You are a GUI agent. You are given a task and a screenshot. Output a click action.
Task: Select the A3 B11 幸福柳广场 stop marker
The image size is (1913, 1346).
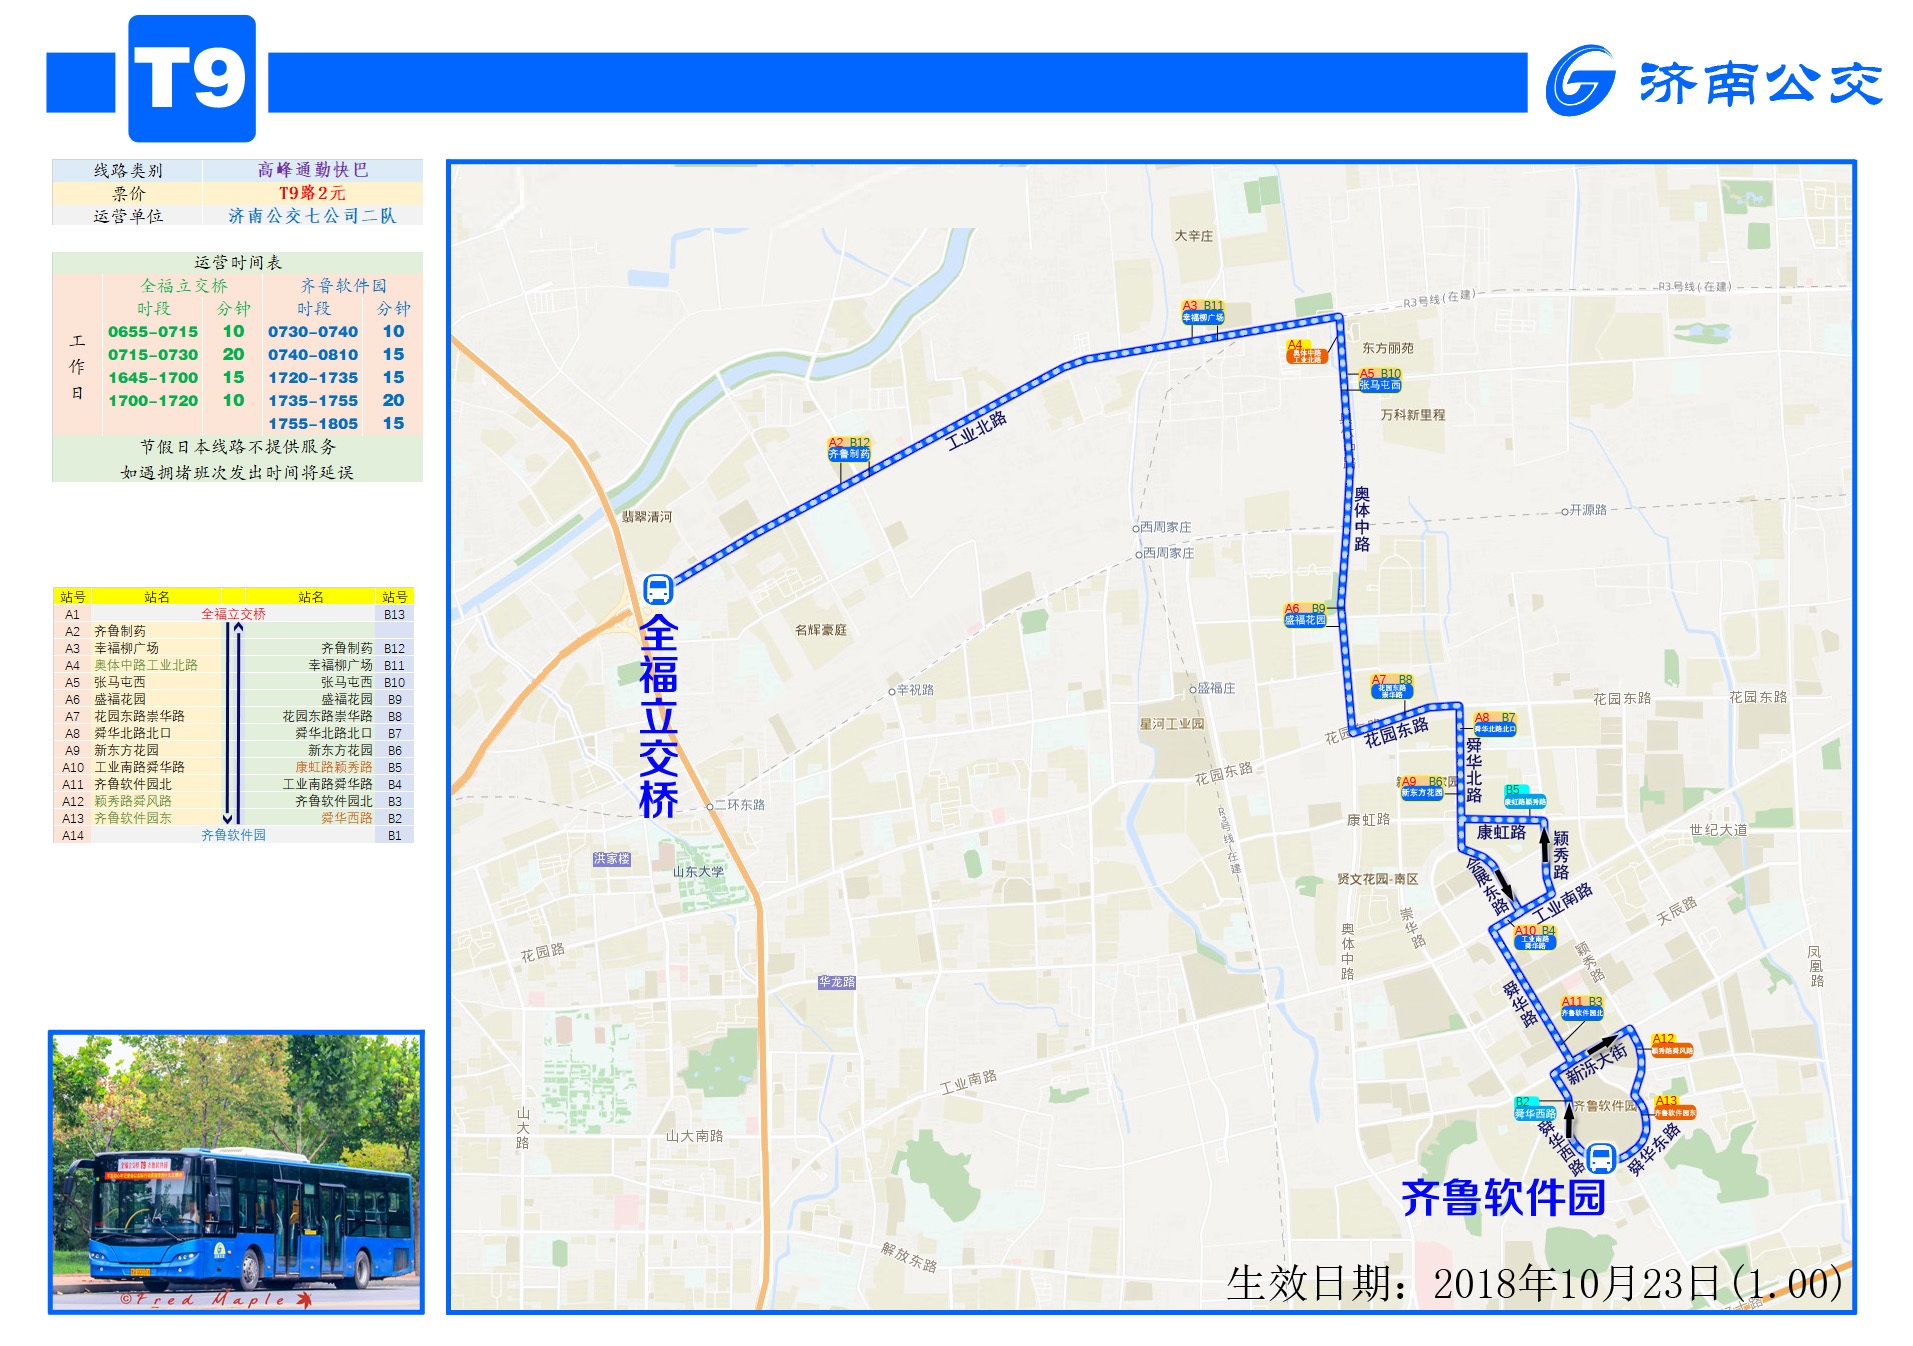[1203, 312]
